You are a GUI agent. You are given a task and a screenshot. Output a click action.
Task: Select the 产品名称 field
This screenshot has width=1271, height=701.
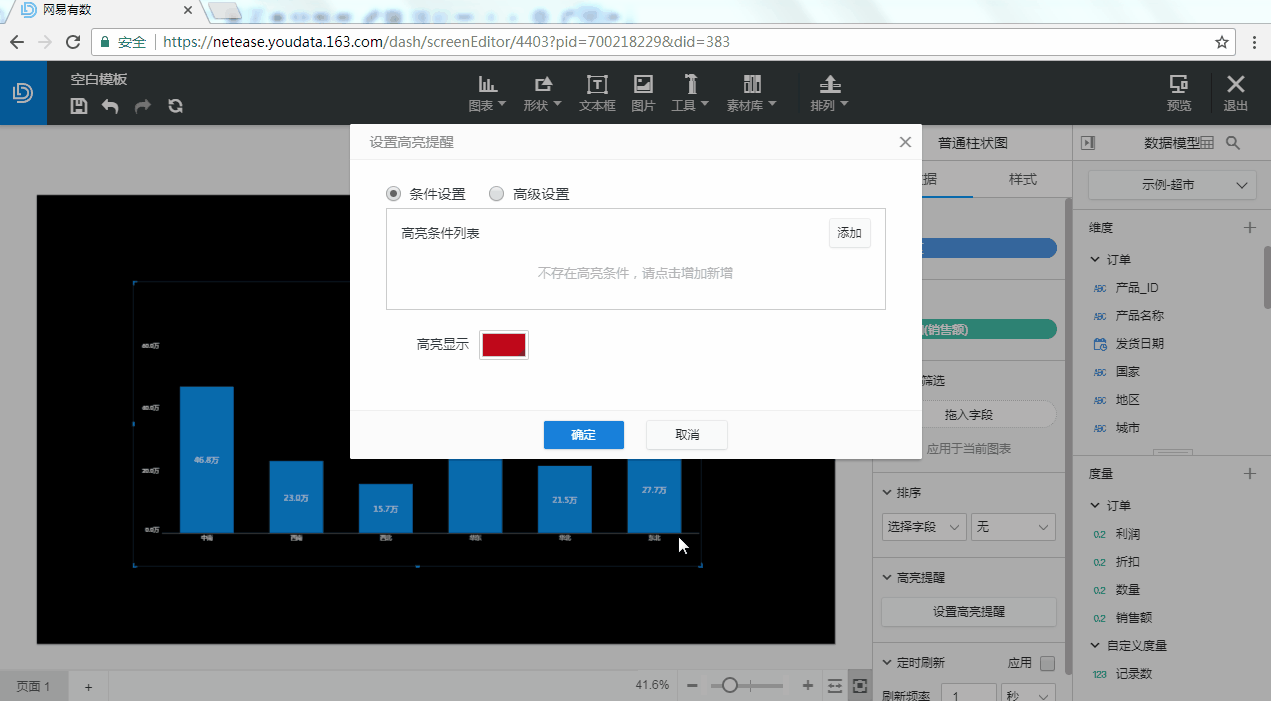click(1140, 315)
